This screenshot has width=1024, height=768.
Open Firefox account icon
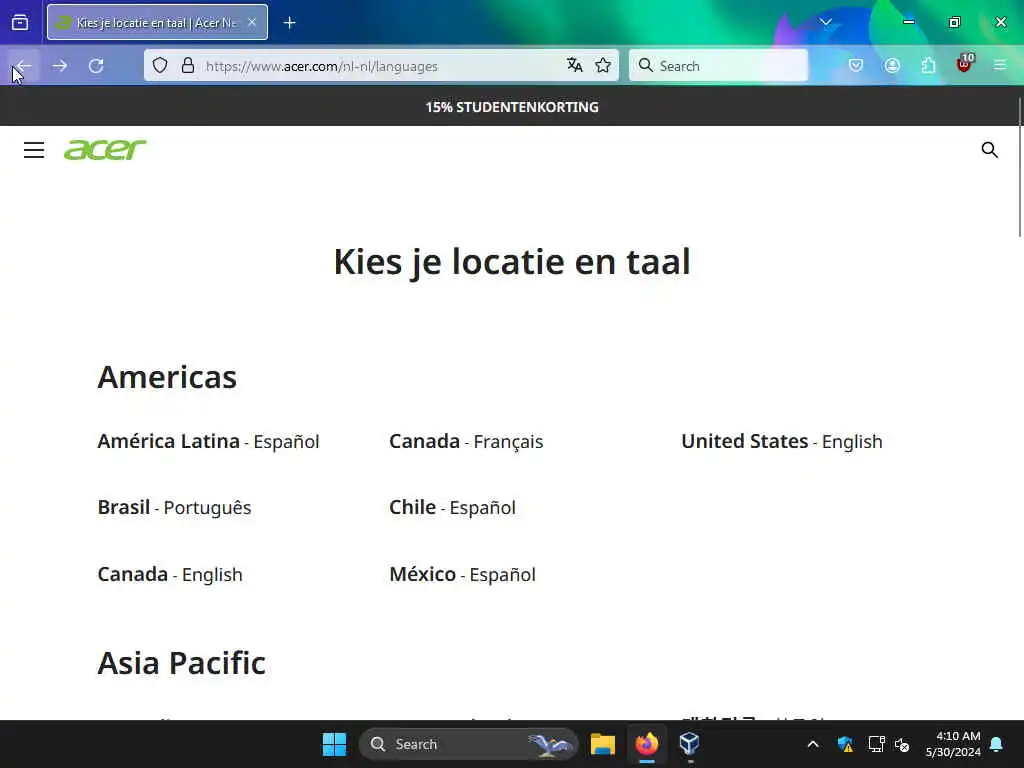pyautogui.click(x=892, y=65)
